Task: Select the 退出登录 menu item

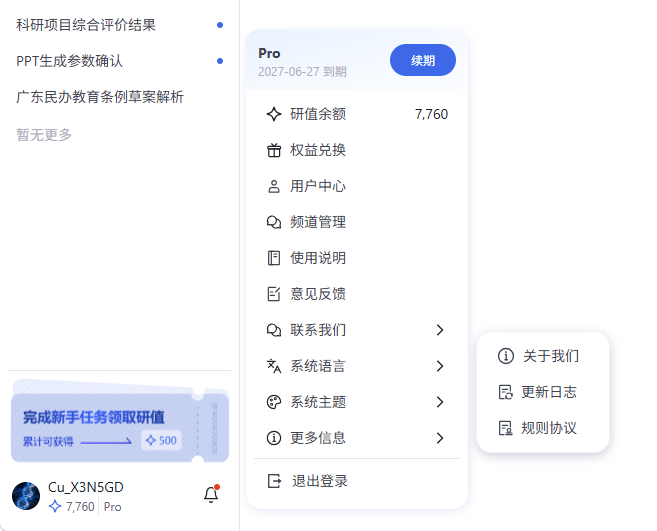Action: 357,481
